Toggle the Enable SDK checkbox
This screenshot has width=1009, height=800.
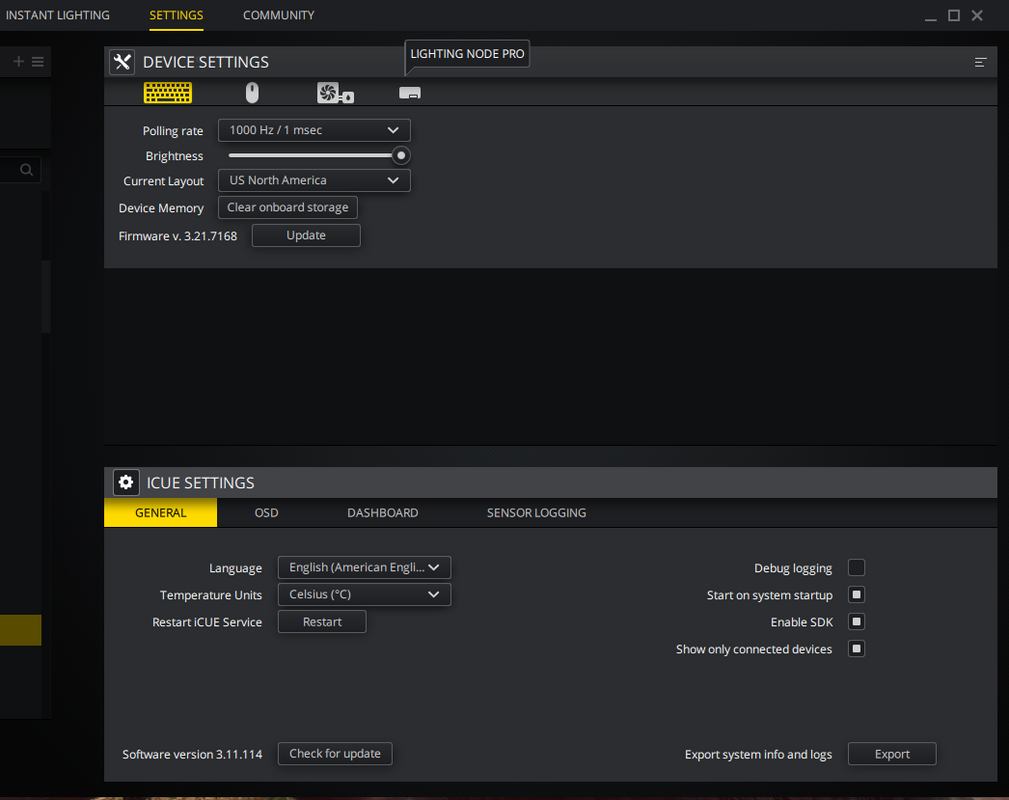click(x=856, y=622)
